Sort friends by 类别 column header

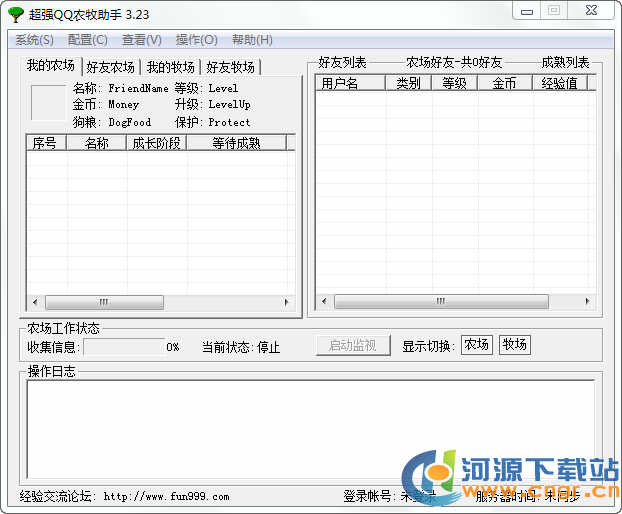coord(409,83)
